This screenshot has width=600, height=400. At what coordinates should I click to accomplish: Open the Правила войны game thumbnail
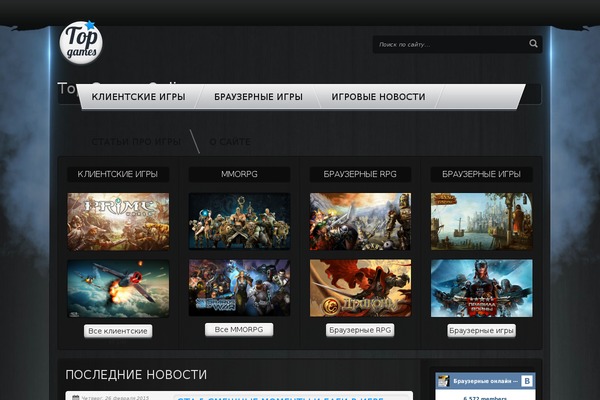pyautogui.click(x=481, y=288)
